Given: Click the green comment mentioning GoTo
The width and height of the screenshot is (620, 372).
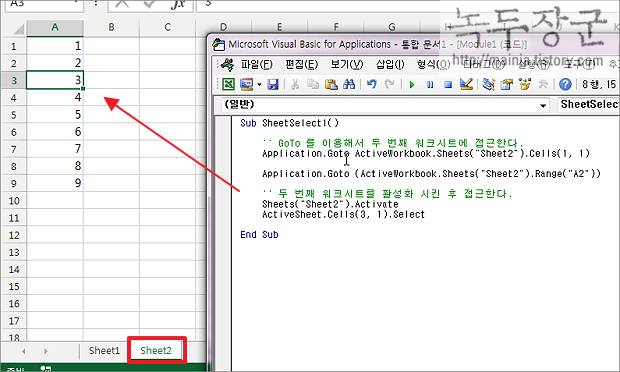Looking at the screenshot, I should pos(393,143).
